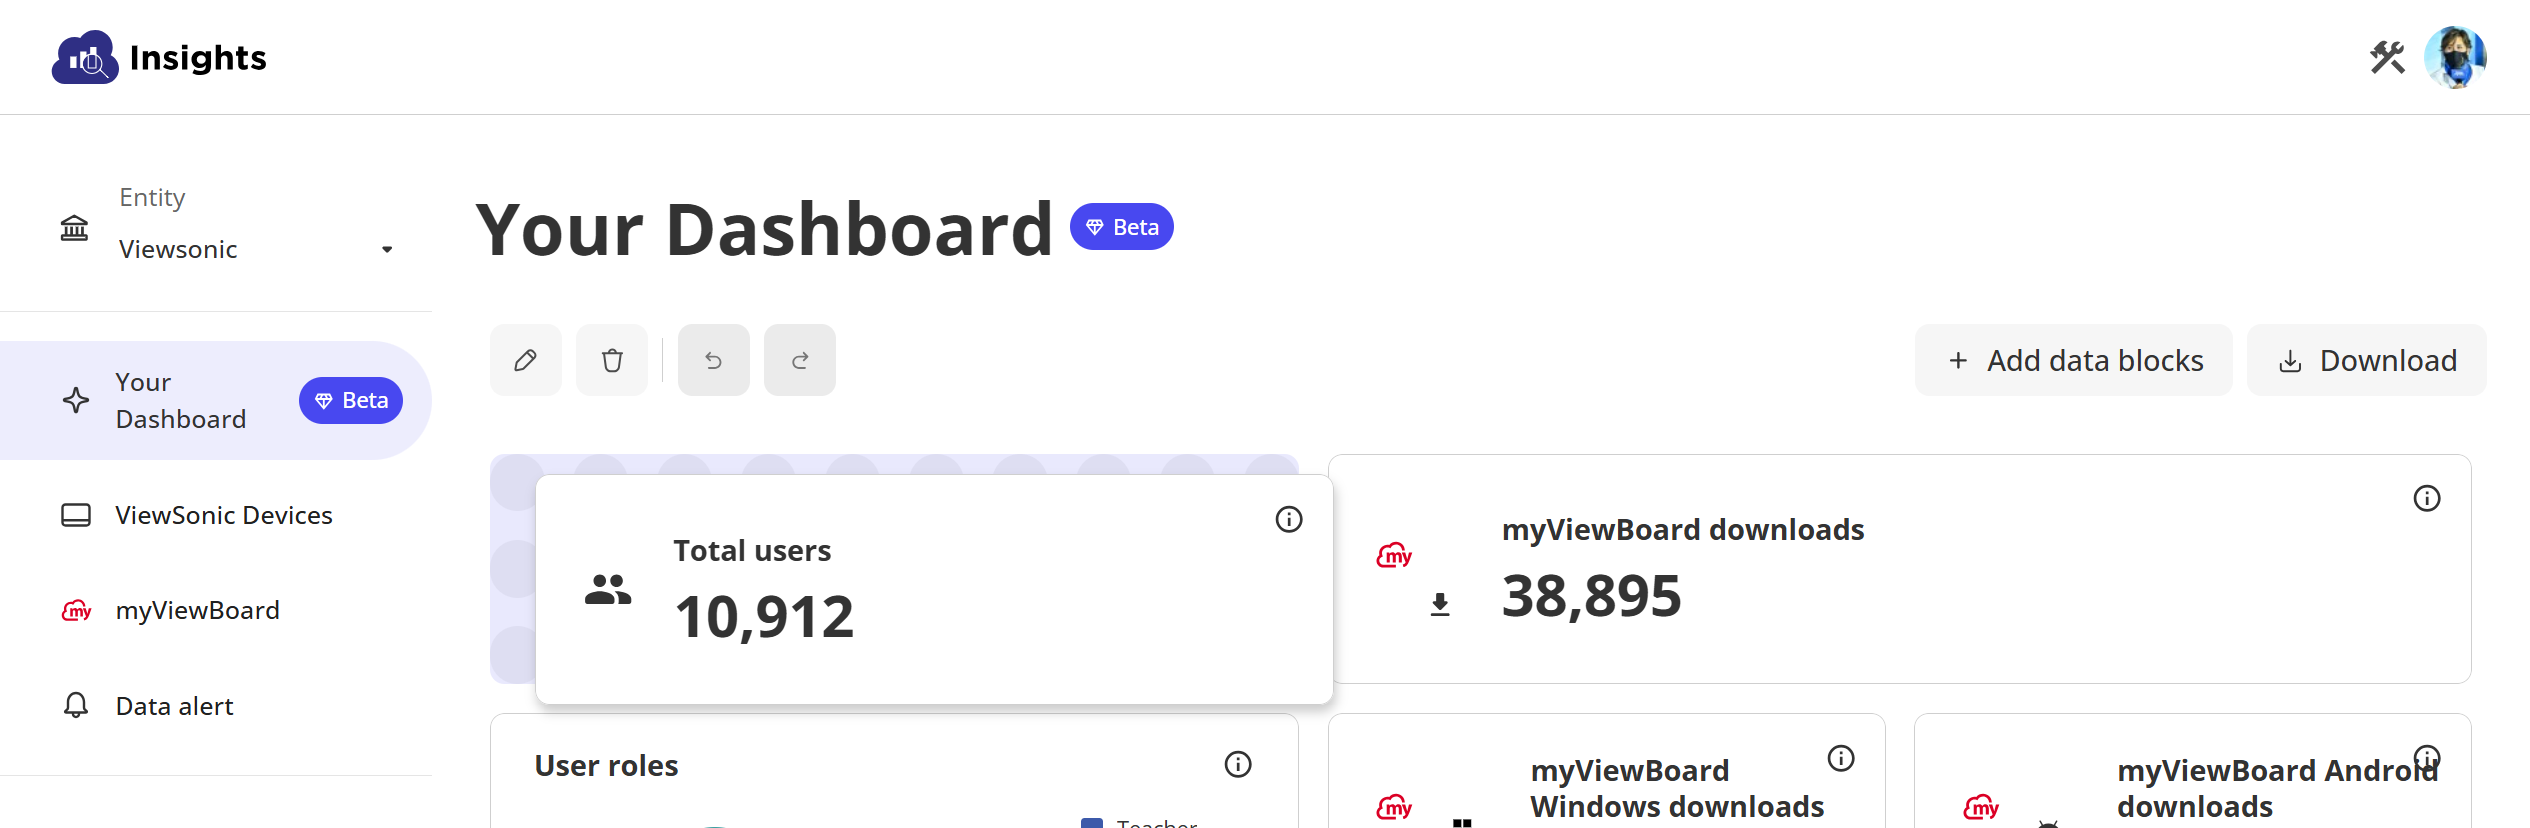Click Add data blocks button
The image size is (2530, 828).
[2074, 360]
